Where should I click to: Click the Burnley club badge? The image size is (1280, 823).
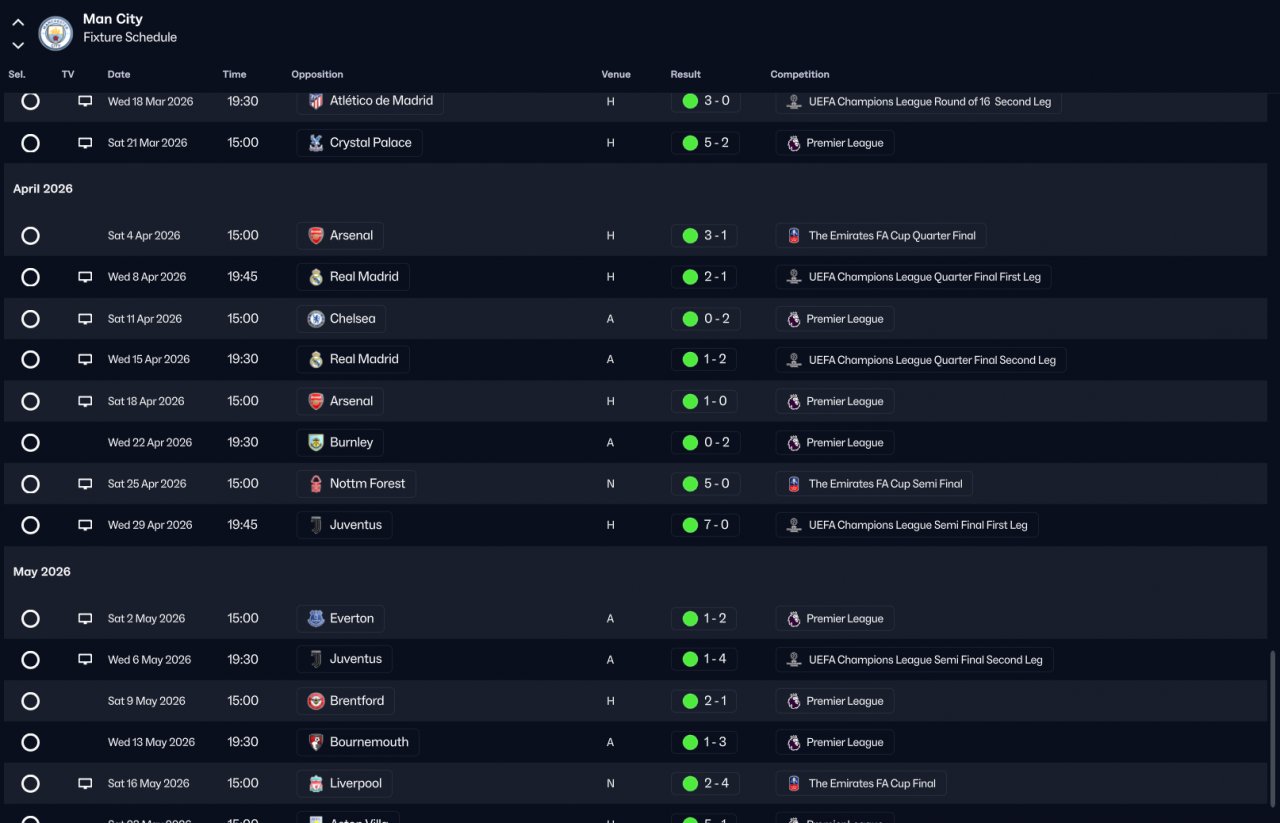[x=316, y=442]
